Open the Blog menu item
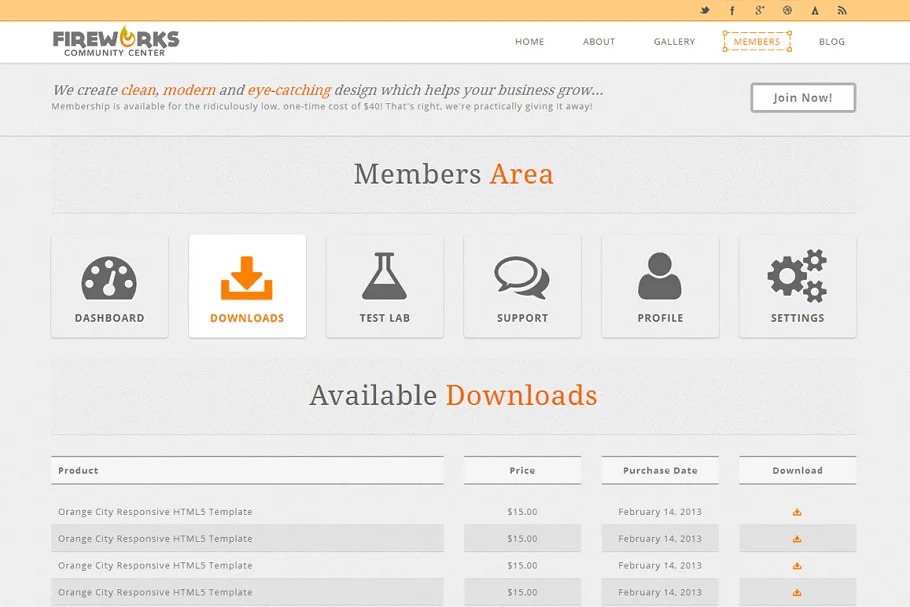 click(832, 42)
